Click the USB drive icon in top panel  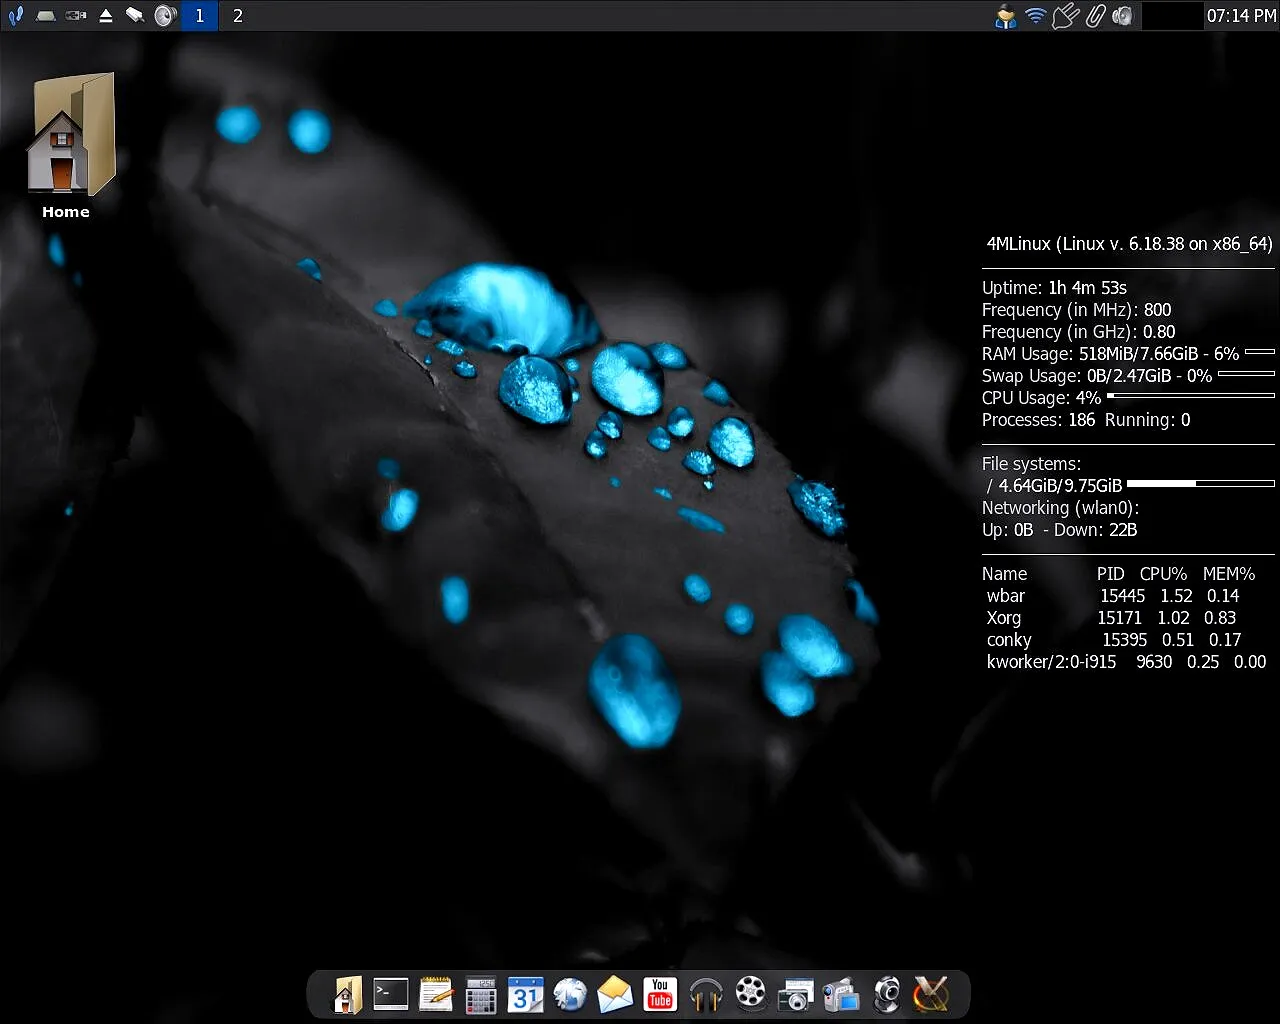tap(76, 15)
